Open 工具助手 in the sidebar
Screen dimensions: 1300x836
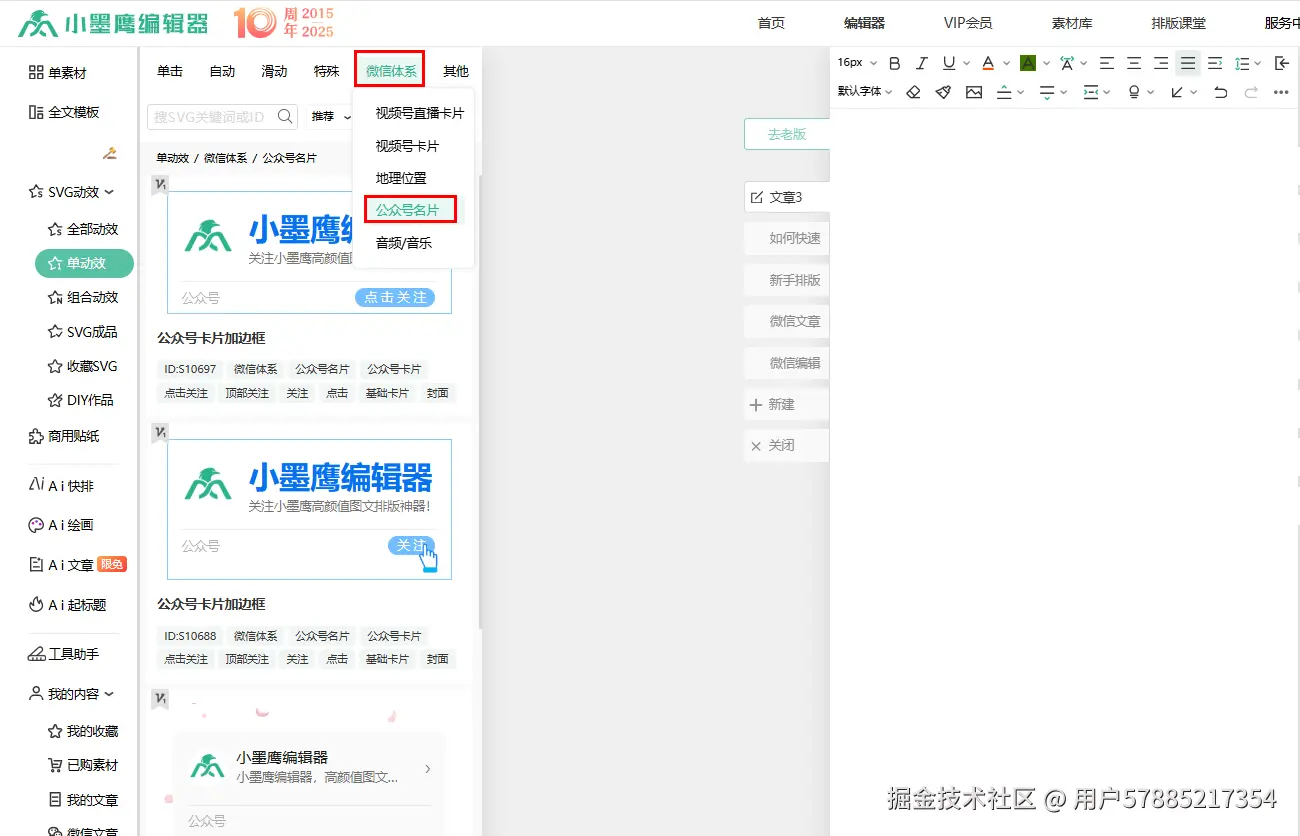coord(64,654)
